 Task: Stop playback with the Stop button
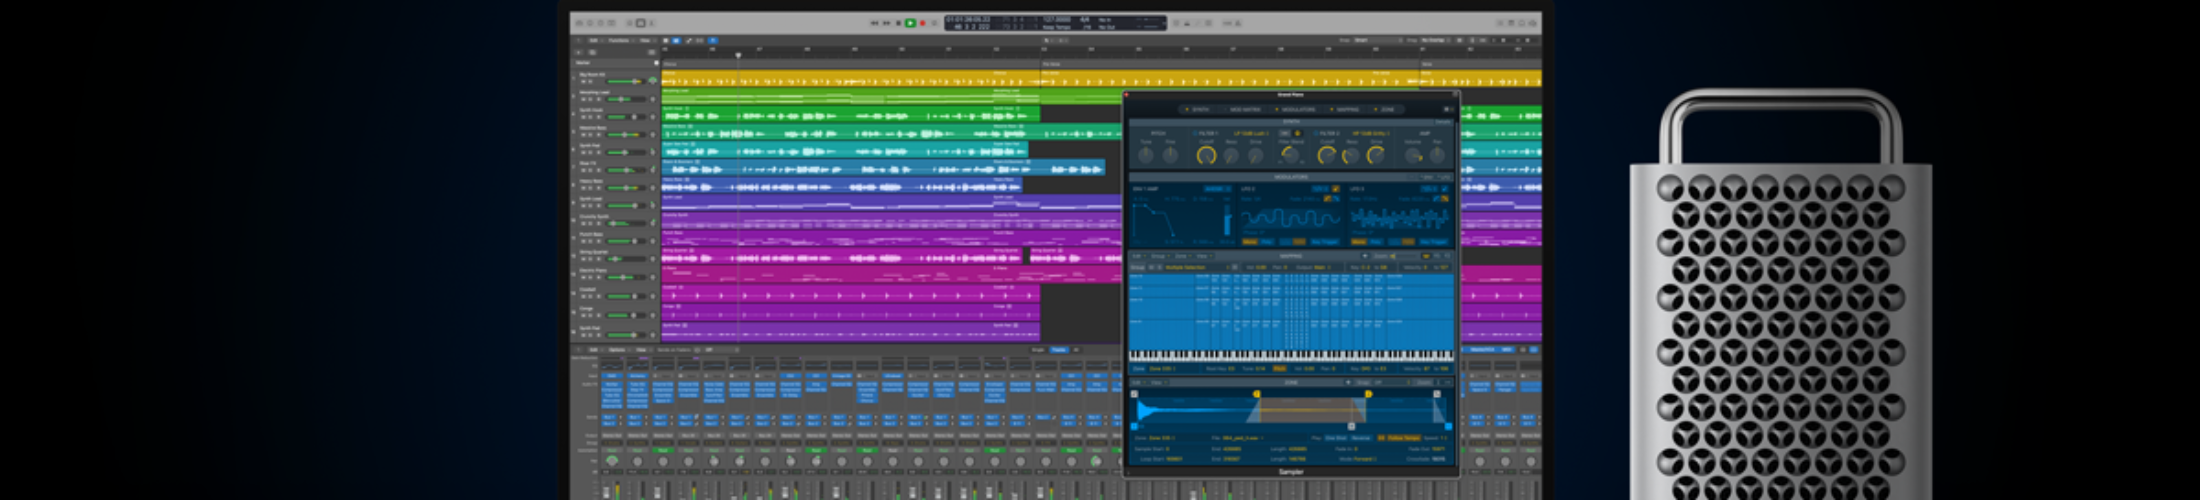tap(898, 23)
